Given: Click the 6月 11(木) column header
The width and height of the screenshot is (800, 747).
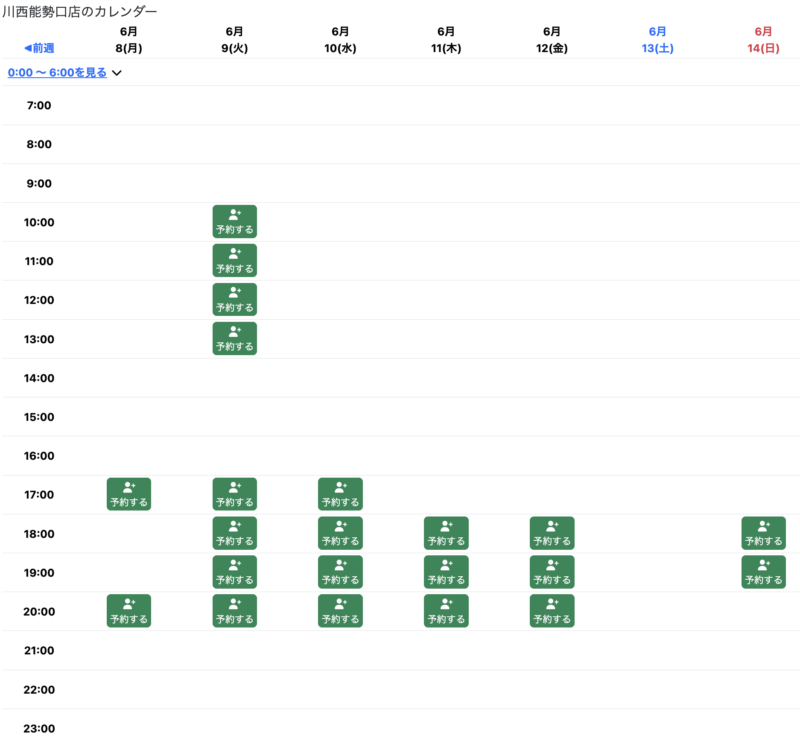Looking at the screenshot, I should (x=446, y=40).
